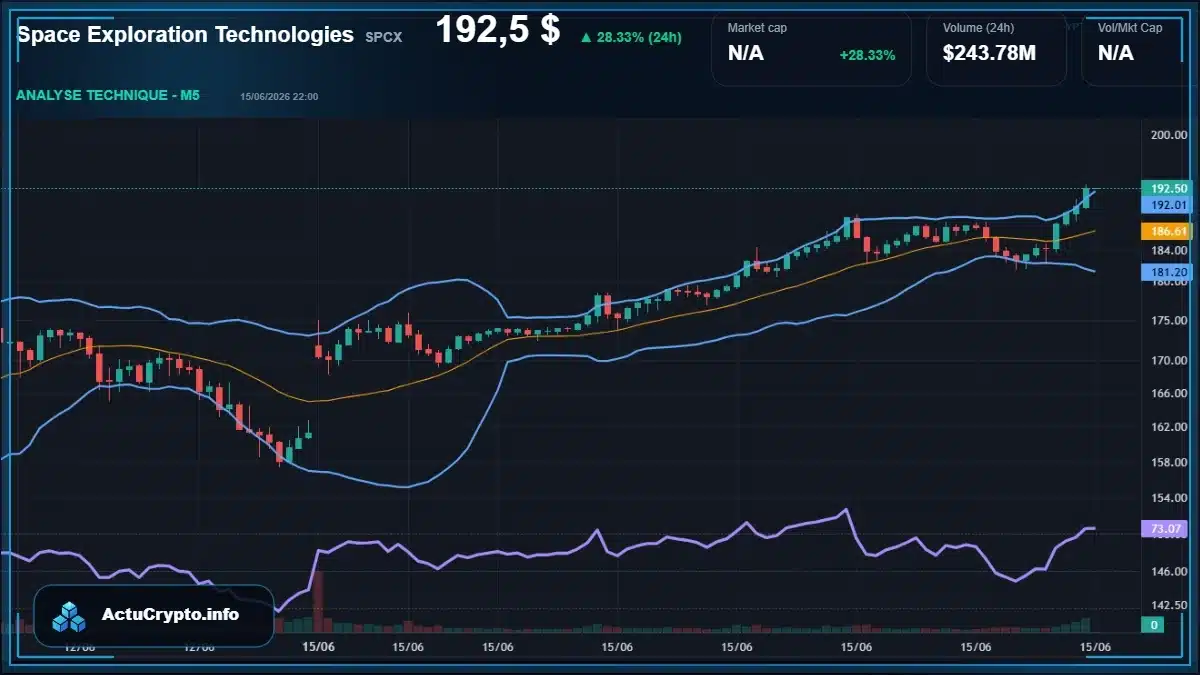The width and height of the screenshot is (1200, 675).
Task: Open the ActuCrypto.info link
Action: (x=171, y=615)
